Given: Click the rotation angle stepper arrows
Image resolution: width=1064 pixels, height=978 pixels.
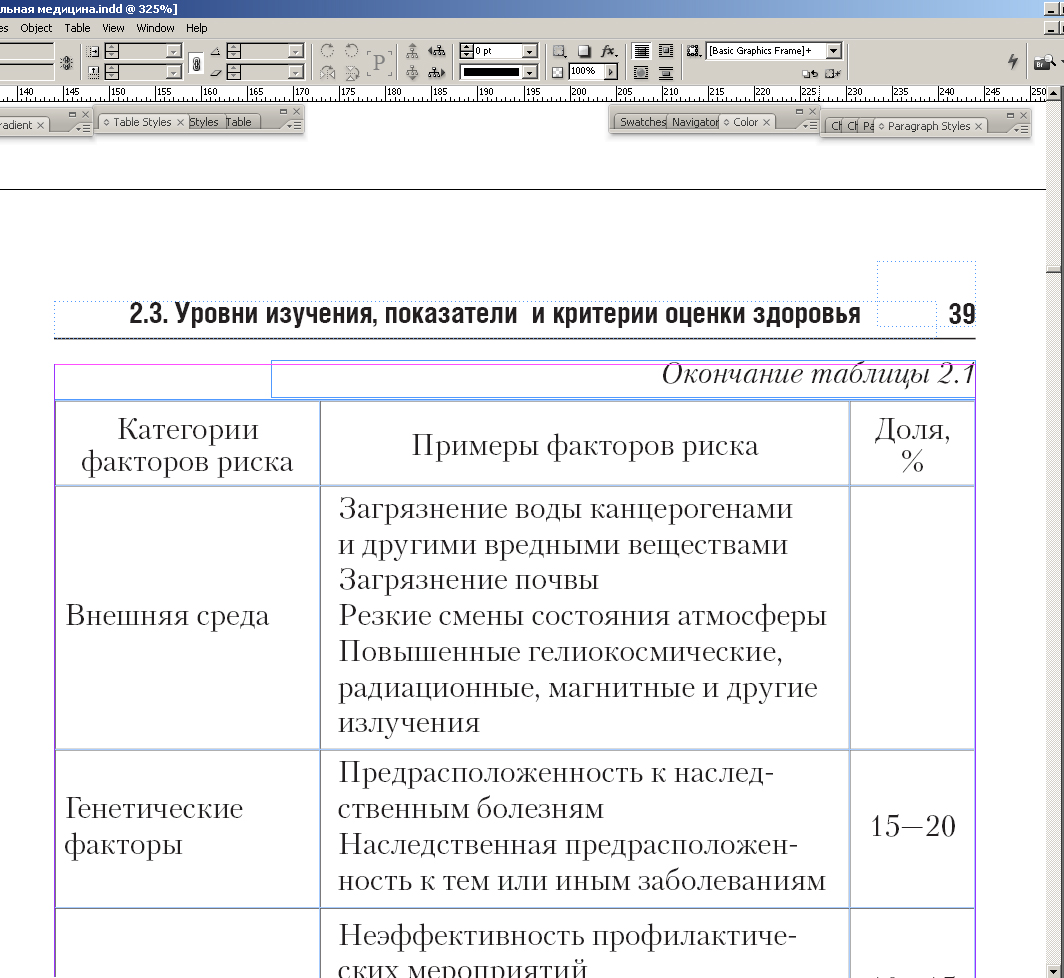Looking at the screenshot, I should click(234, 51).
